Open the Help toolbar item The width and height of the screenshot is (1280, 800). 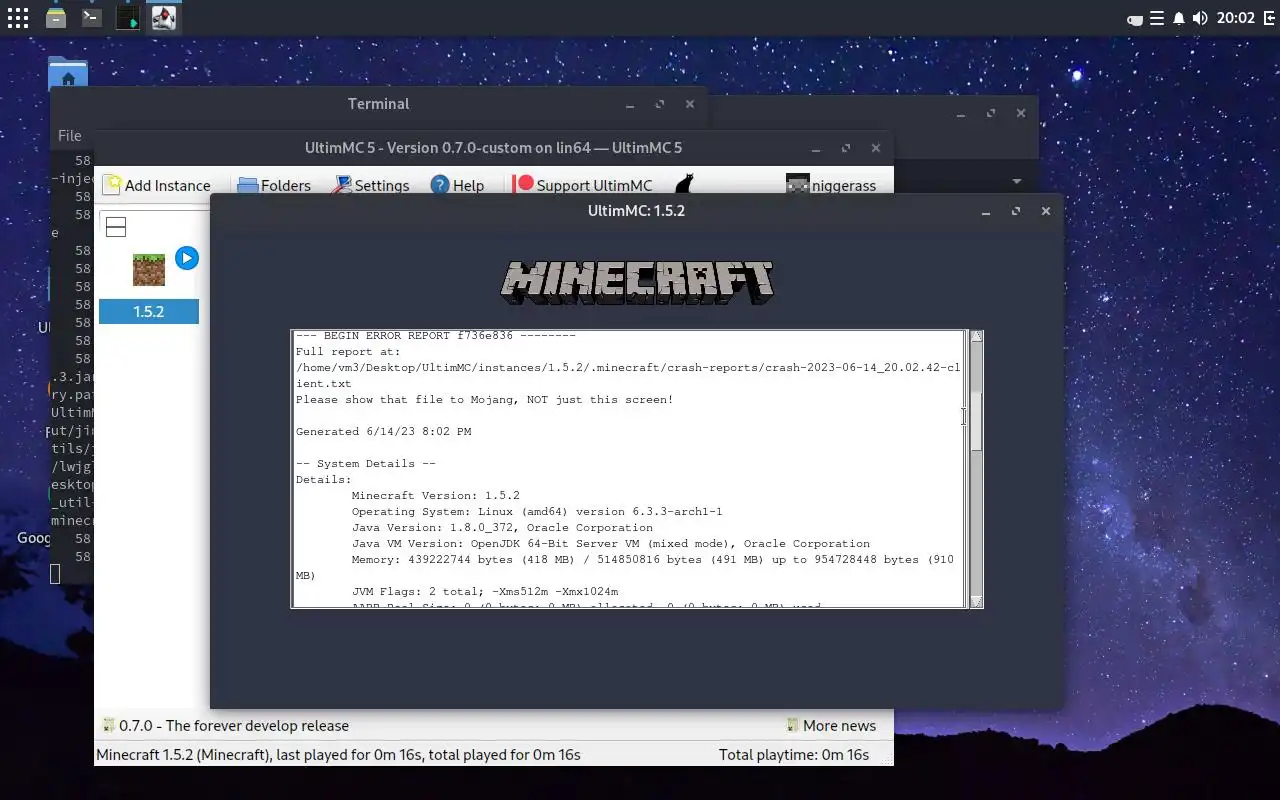click(457, 185)
